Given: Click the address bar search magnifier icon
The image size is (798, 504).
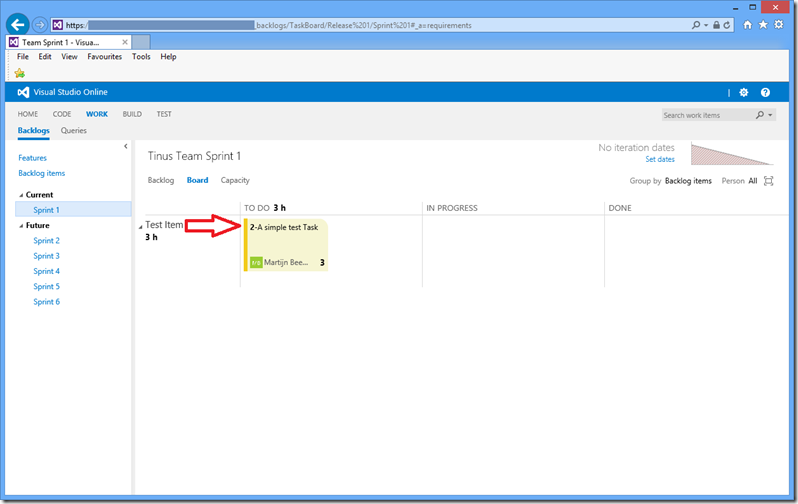Looking at the screenshot, I should [696, 25].
